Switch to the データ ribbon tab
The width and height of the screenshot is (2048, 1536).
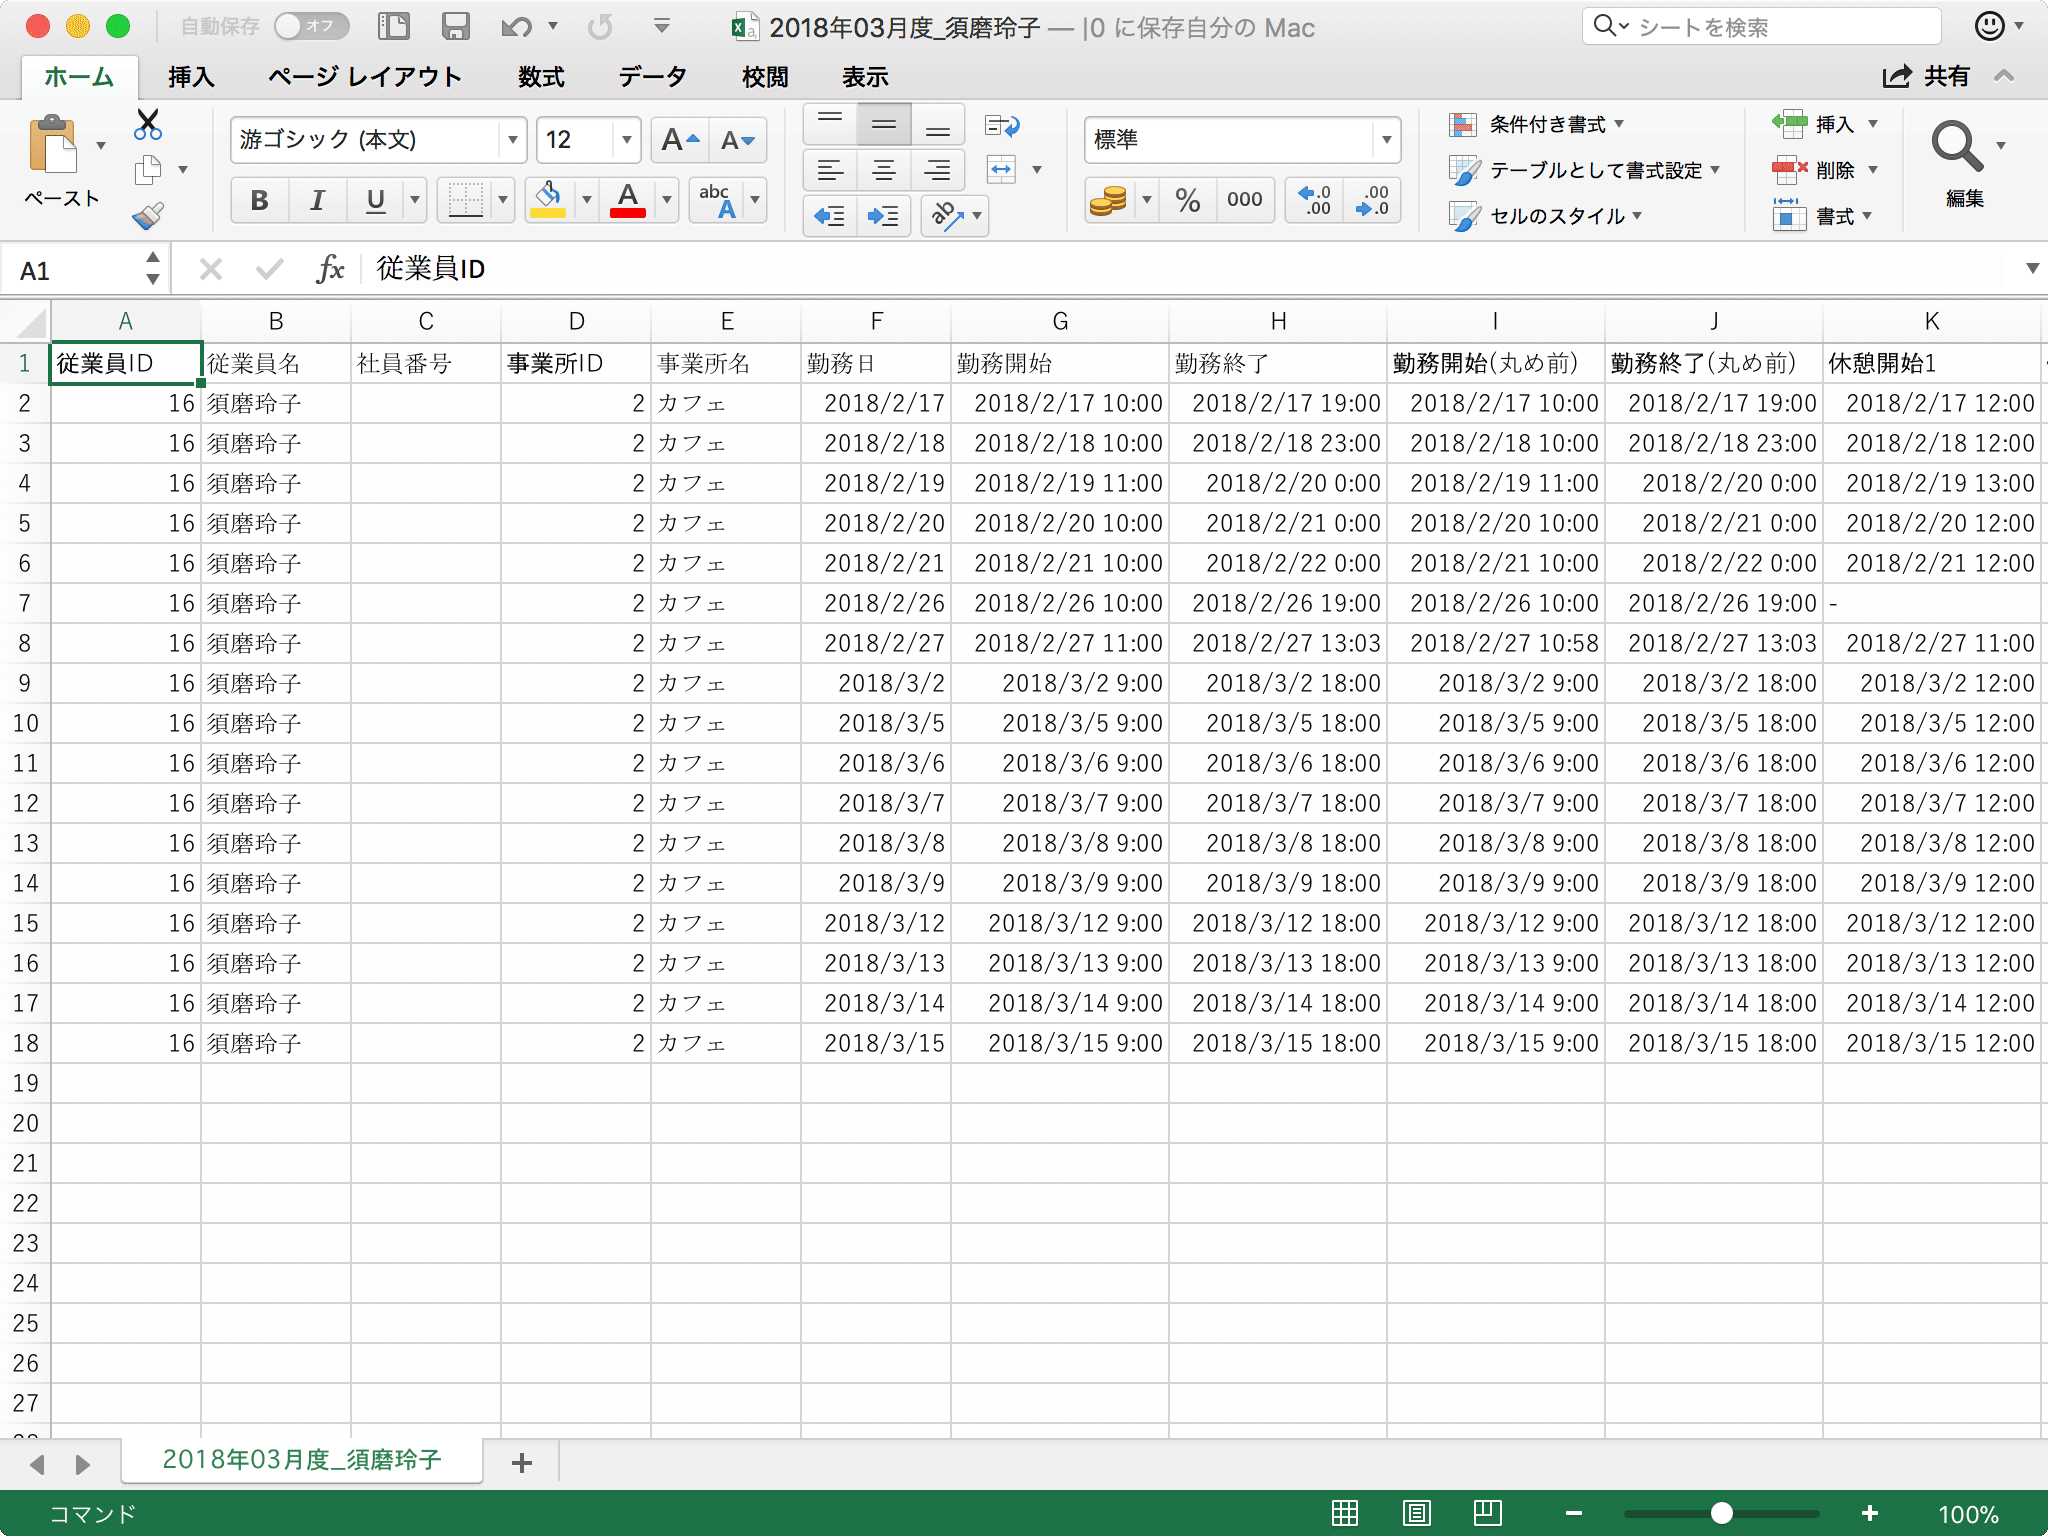651,76
